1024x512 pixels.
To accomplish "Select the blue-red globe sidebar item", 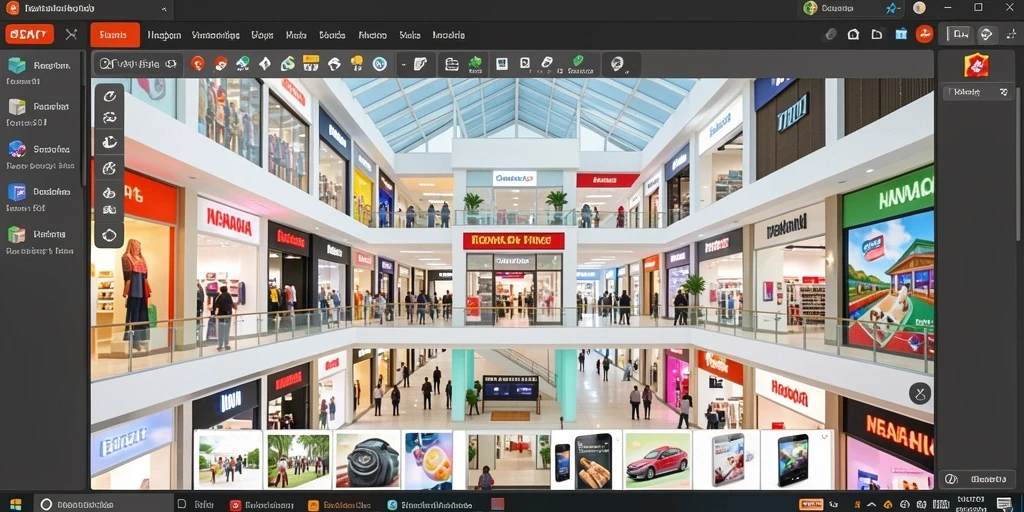I will (x=16, y=148).
